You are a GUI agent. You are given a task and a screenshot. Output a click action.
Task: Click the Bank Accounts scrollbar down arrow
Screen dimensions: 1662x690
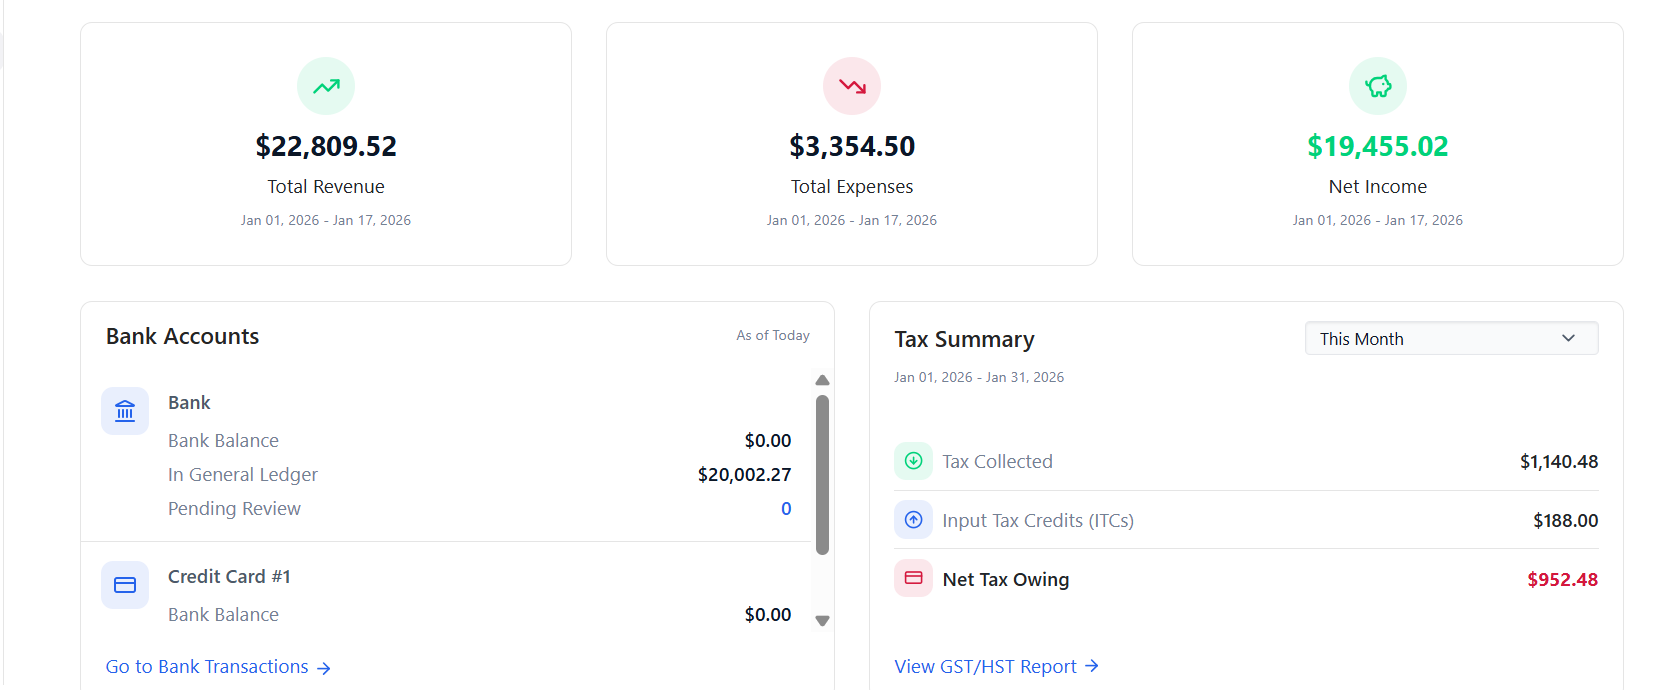pyautogui.click(x=822, y=621)
